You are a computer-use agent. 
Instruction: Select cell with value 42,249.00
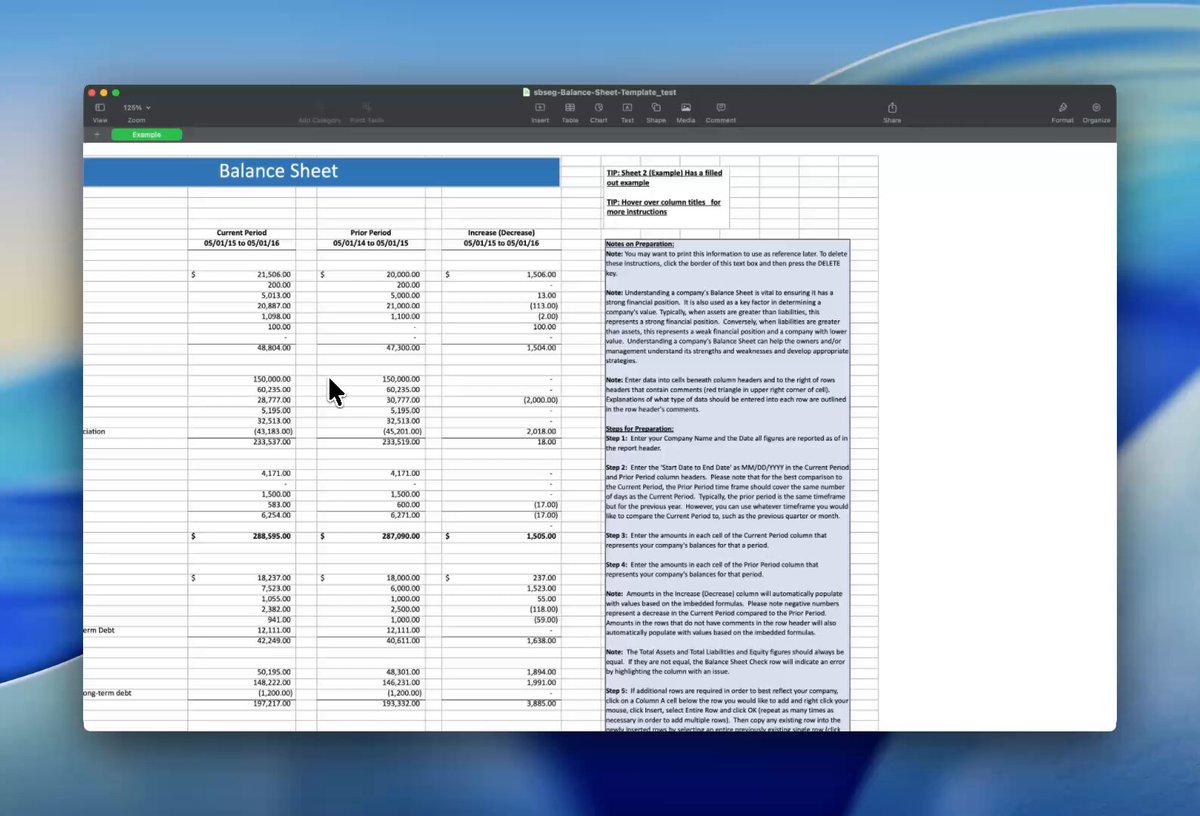click(x=273, y=641)
